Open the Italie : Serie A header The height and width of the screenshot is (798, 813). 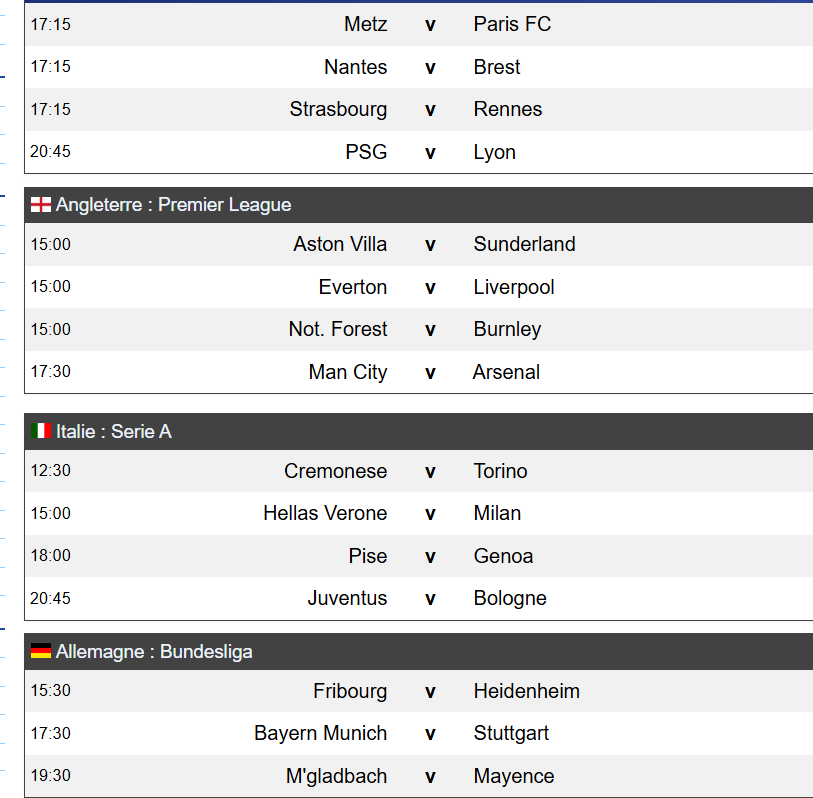click(x=114, y=431)
